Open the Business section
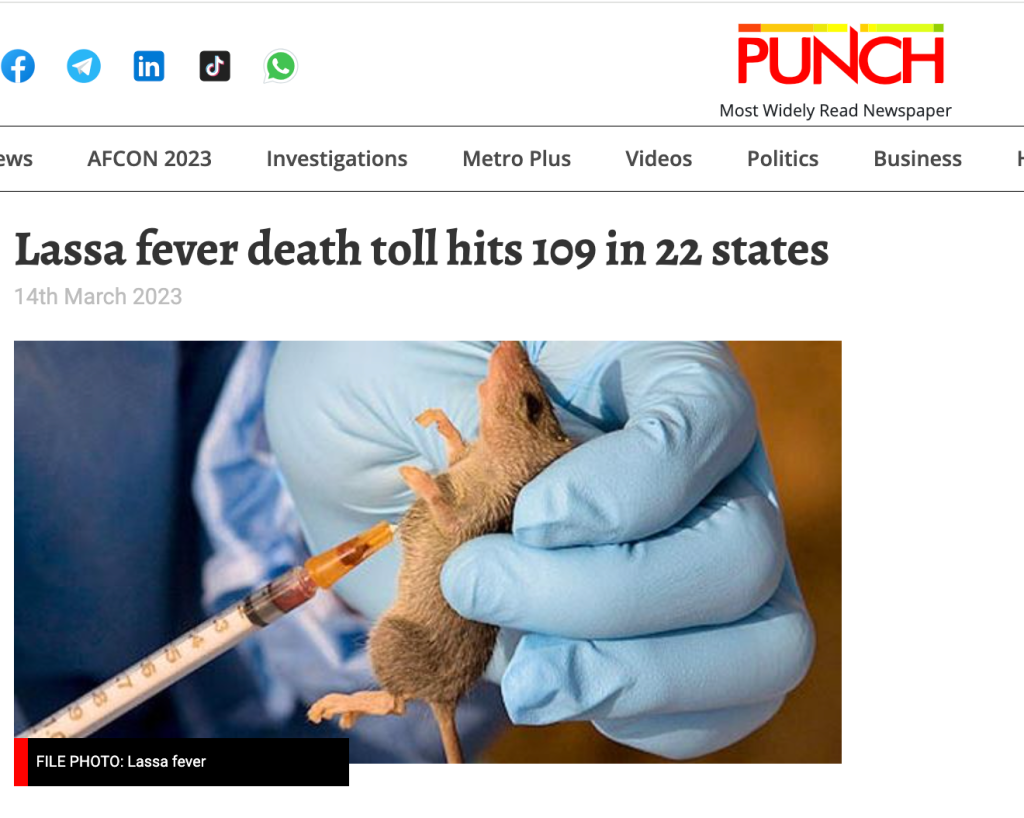1024x818 pixels. (917, 159)
